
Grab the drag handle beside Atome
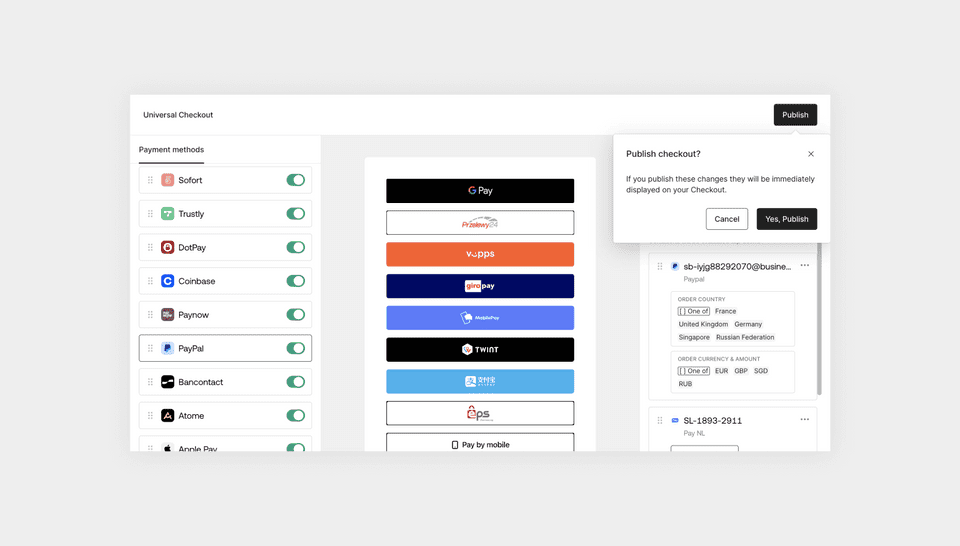tap(150, 416)
